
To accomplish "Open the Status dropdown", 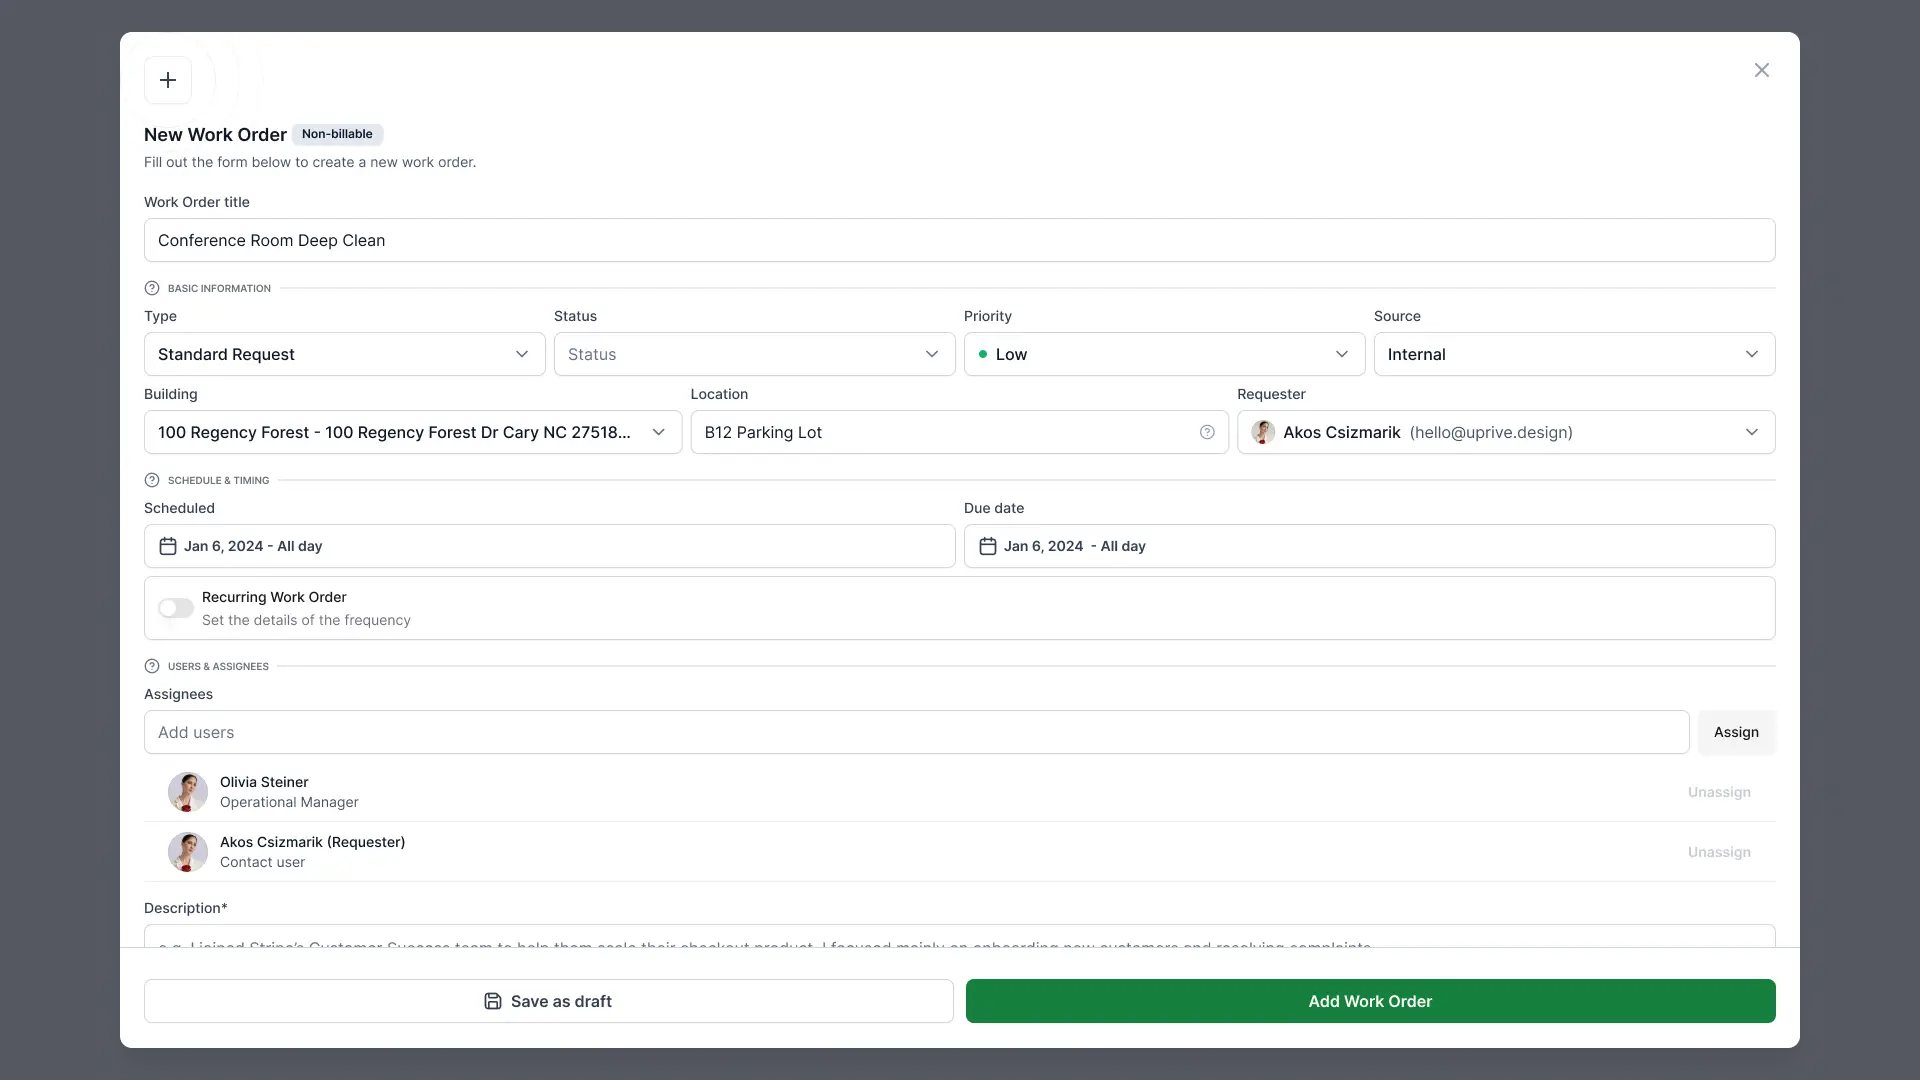I will click(754, 354).
